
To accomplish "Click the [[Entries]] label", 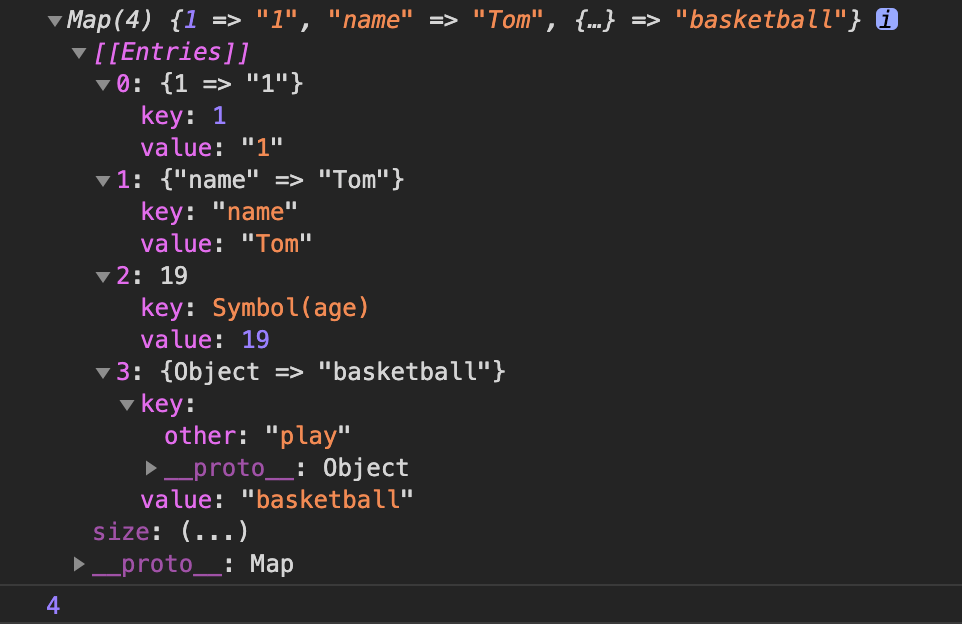I will 171,53.
